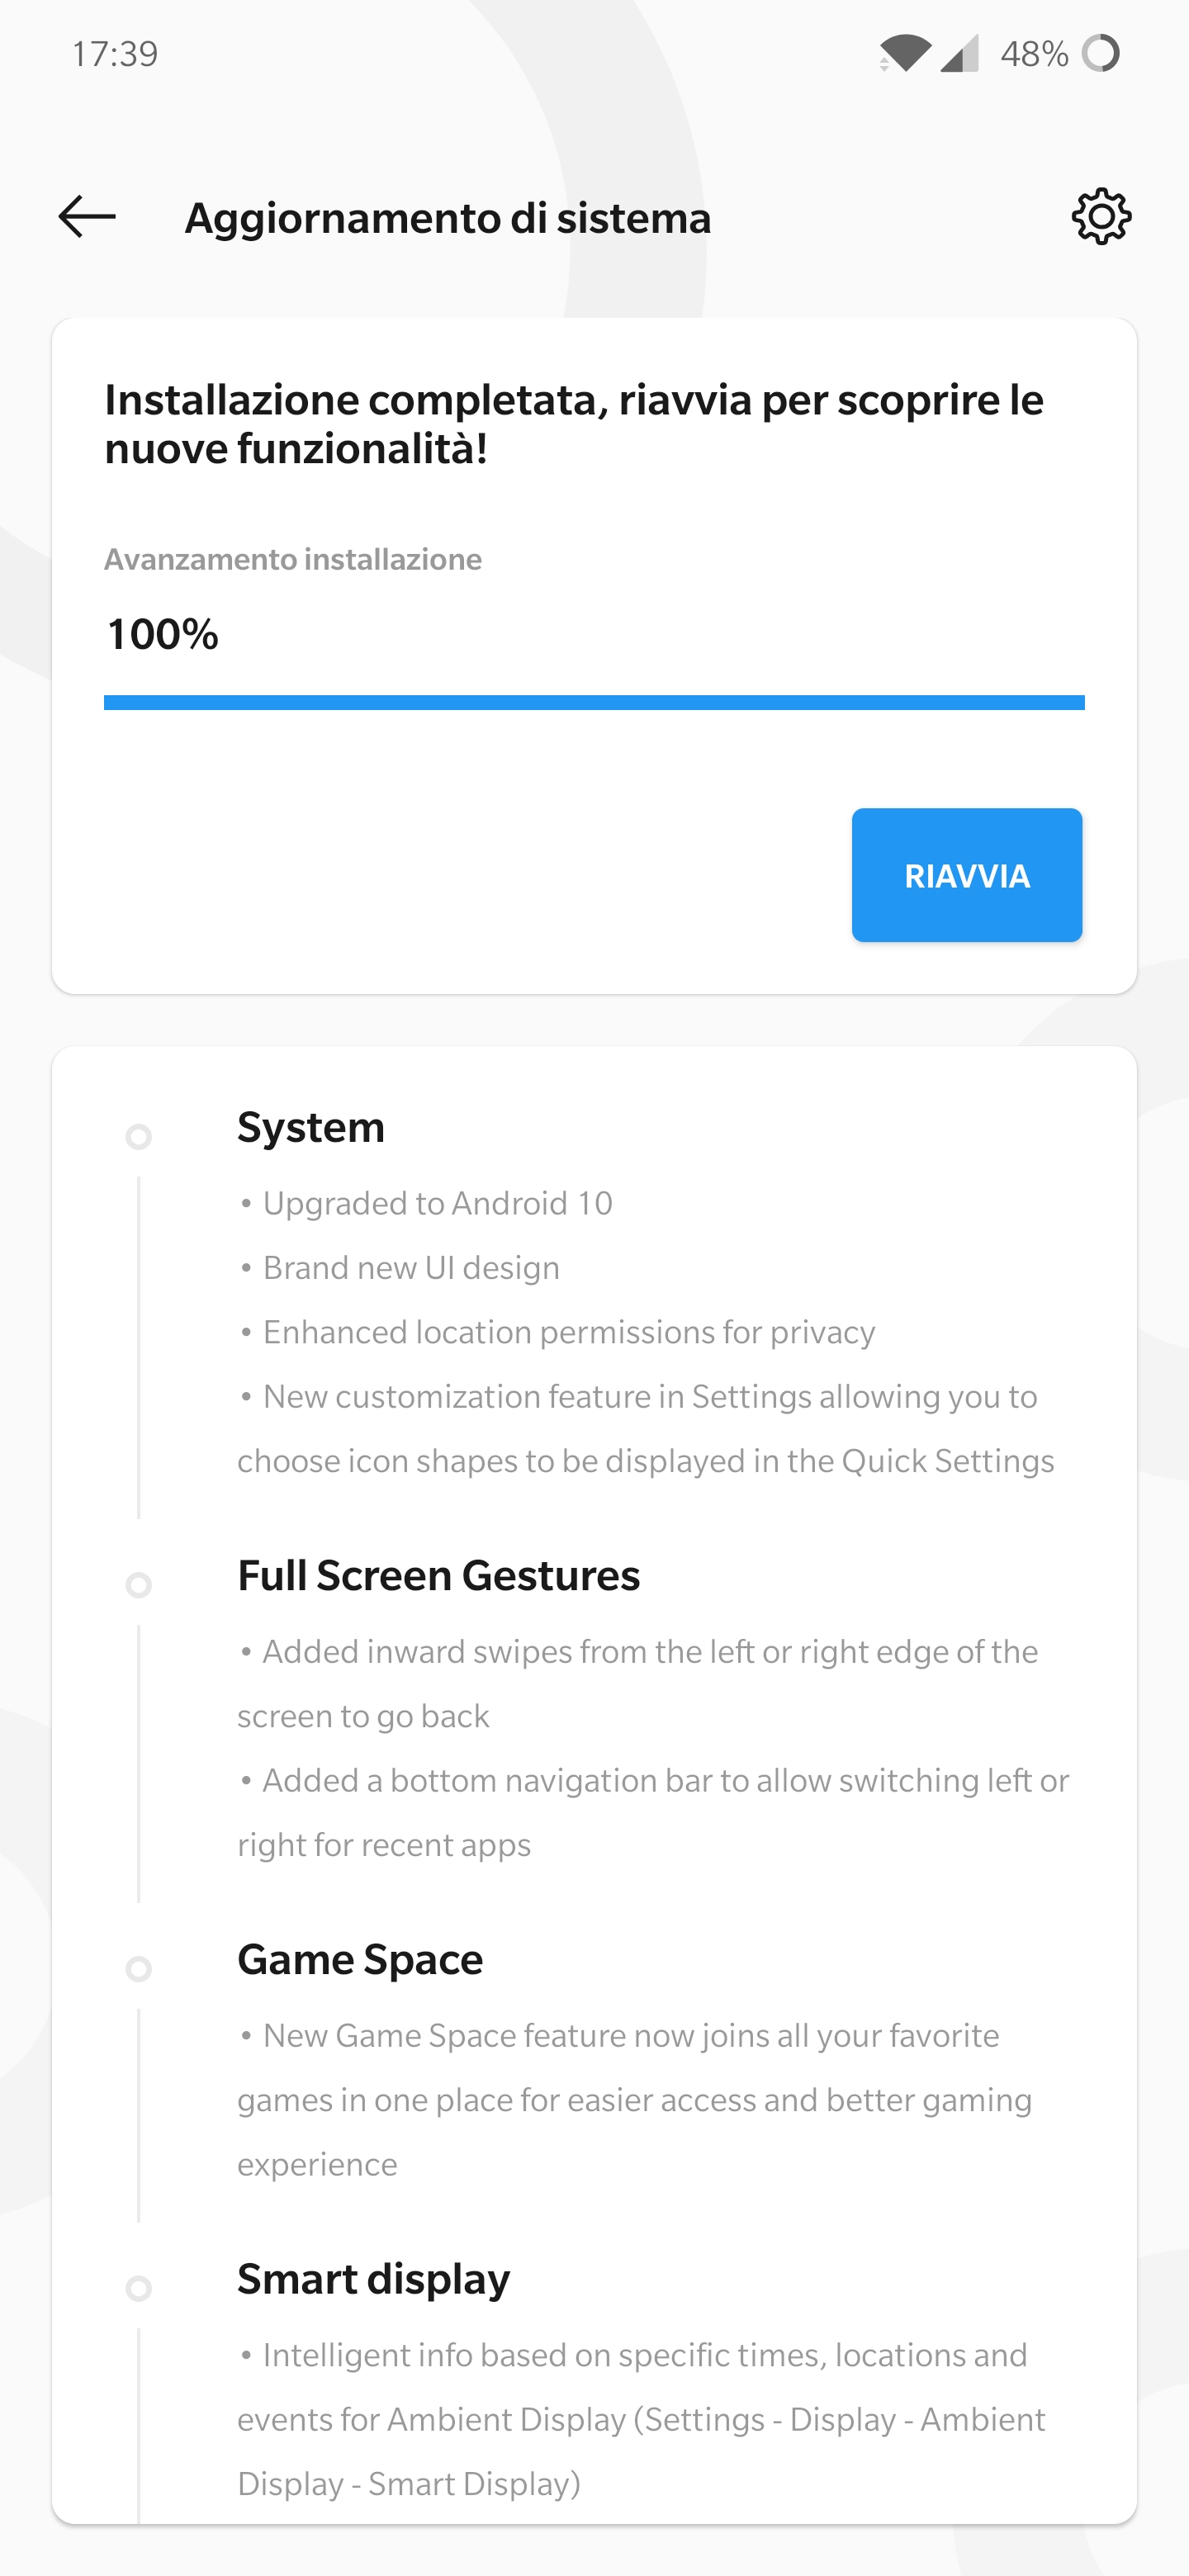Image resolution: width=1189 pixels, height=2576 pixels.
Task: Select the System changelog heading
Action: coord(311,1127)
